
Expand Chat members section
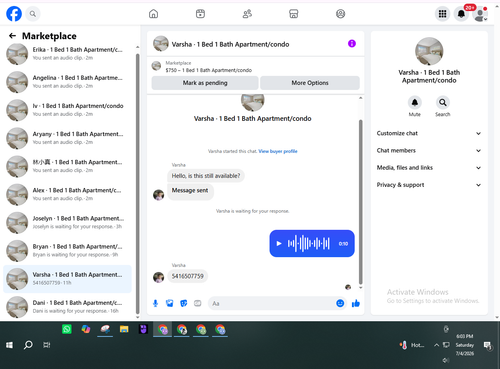pyautogui.click(x=429, y=150)
